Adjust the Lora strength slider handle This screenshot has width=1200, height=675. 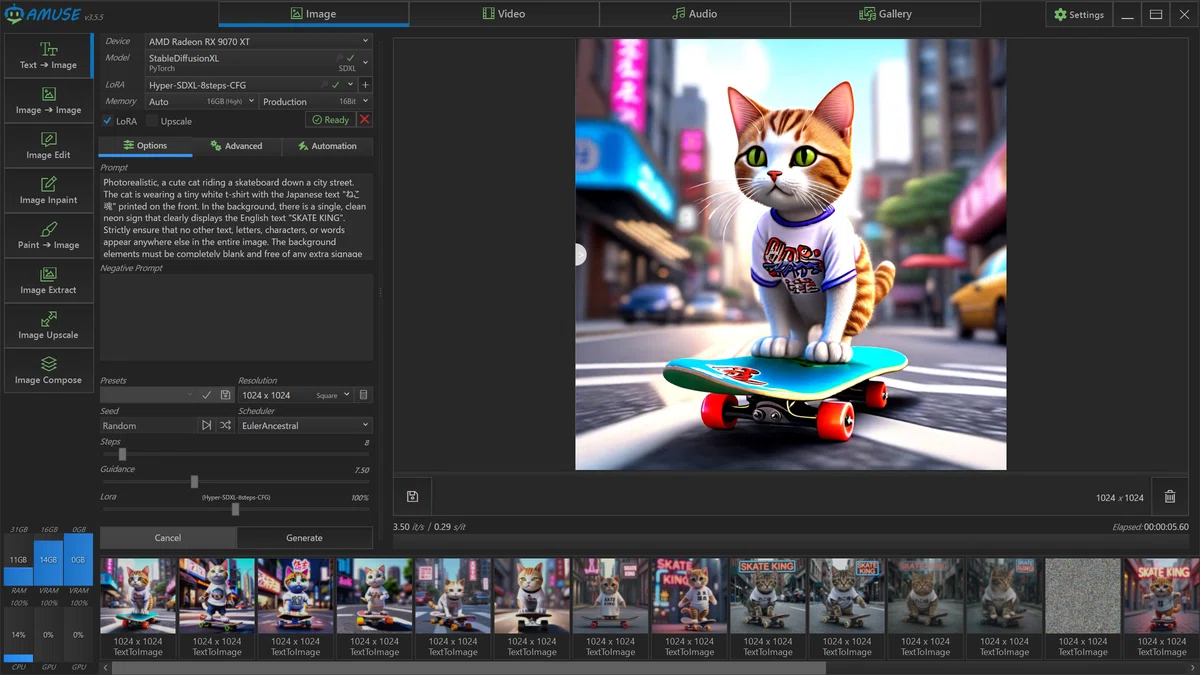(235, 509)
